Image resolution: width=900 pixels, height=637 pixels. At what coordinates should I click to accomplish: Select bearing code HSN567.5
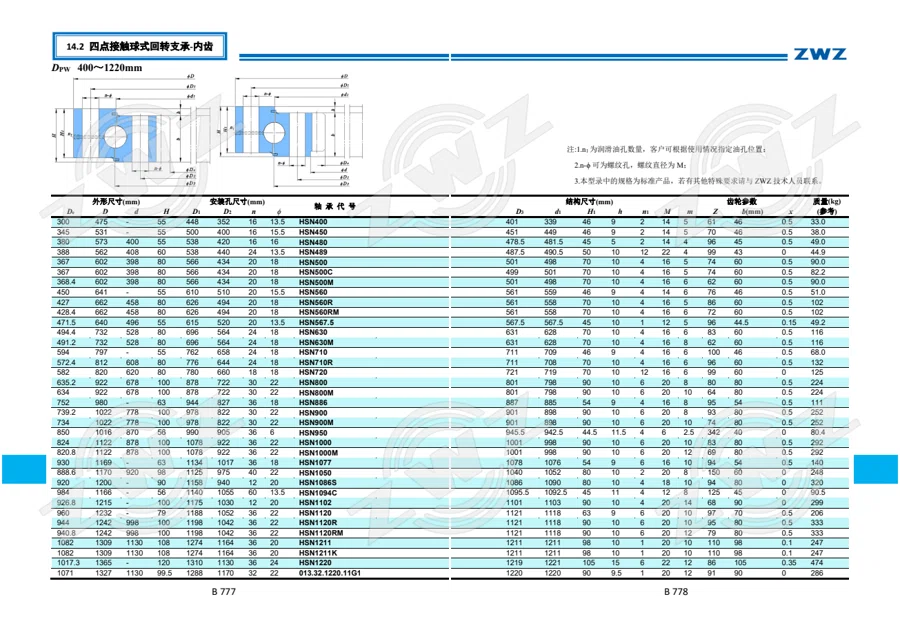316,323
